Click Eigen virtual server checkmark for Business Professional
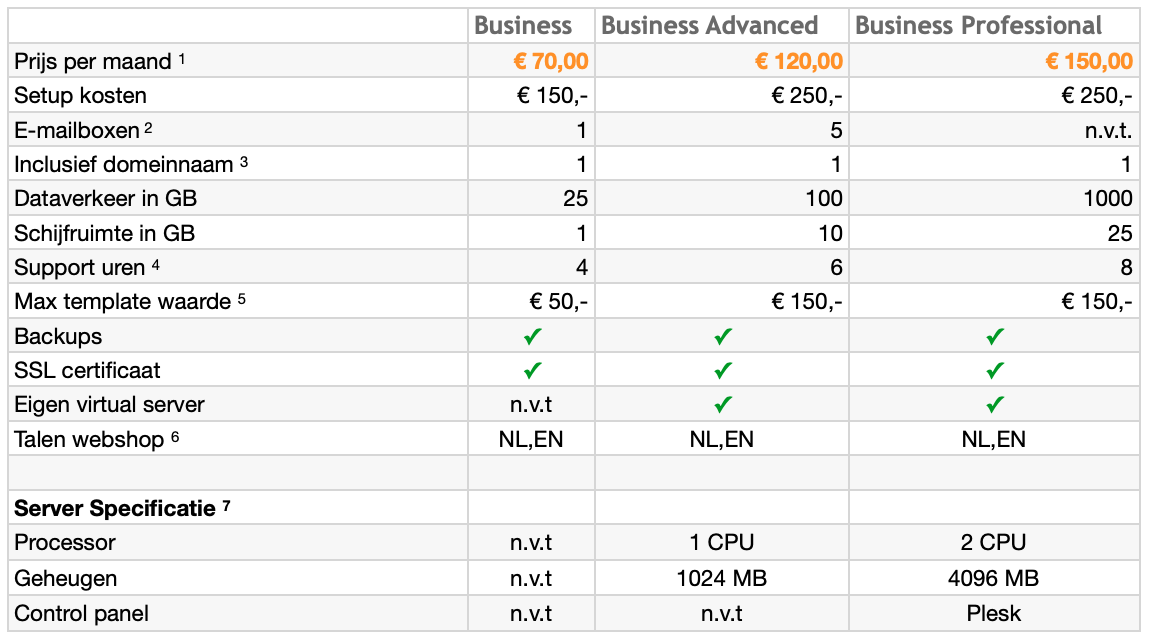The image size is (1150, 642). coord(994,405)
